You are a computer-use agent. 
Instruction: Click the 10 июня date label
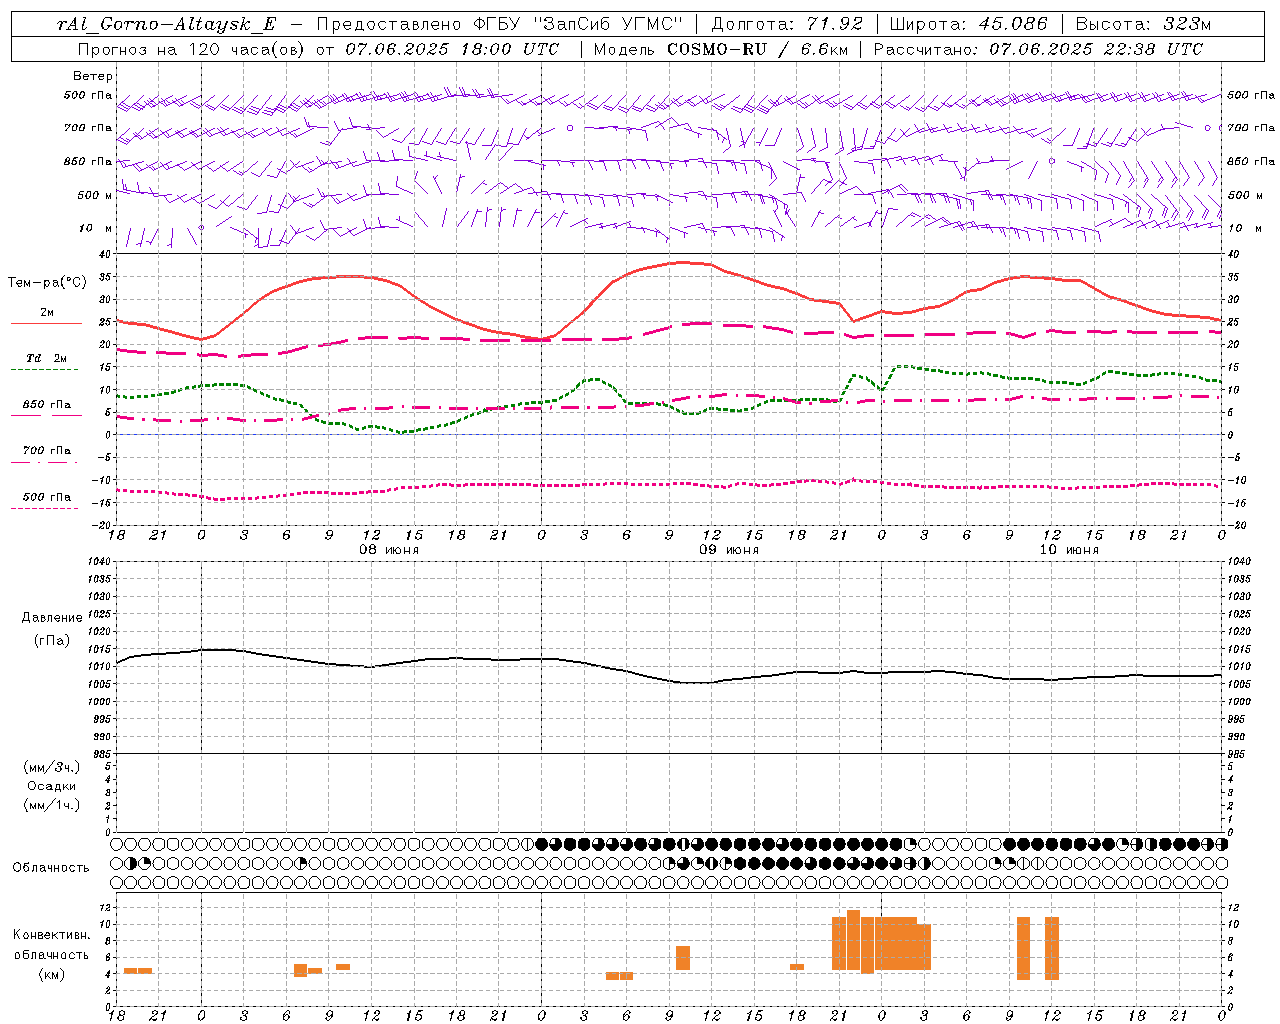point(1069,550)
